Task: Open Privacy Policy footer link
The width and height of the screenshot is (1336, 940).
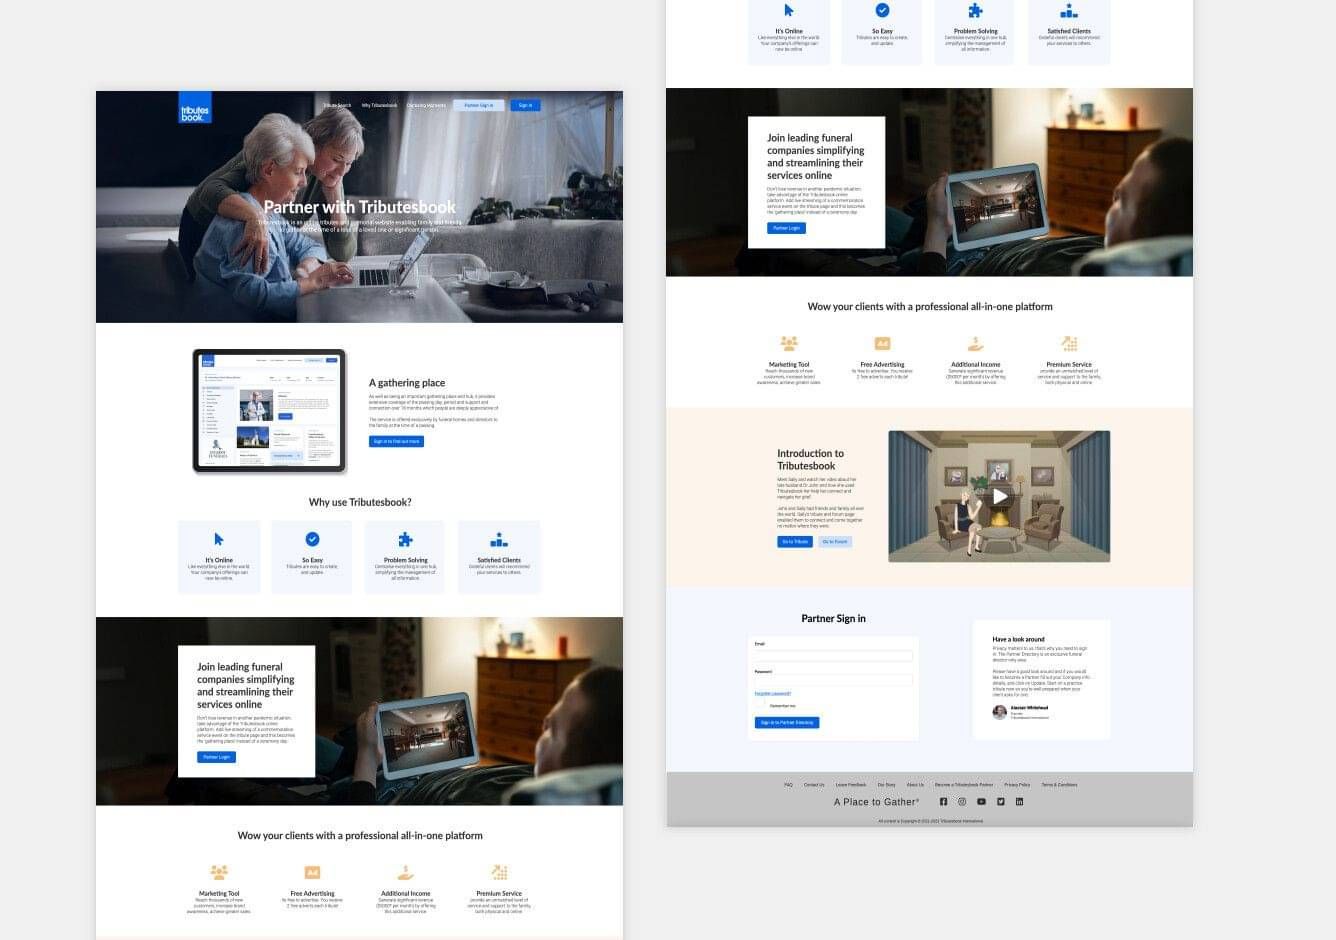Action: click(1017, 785)
